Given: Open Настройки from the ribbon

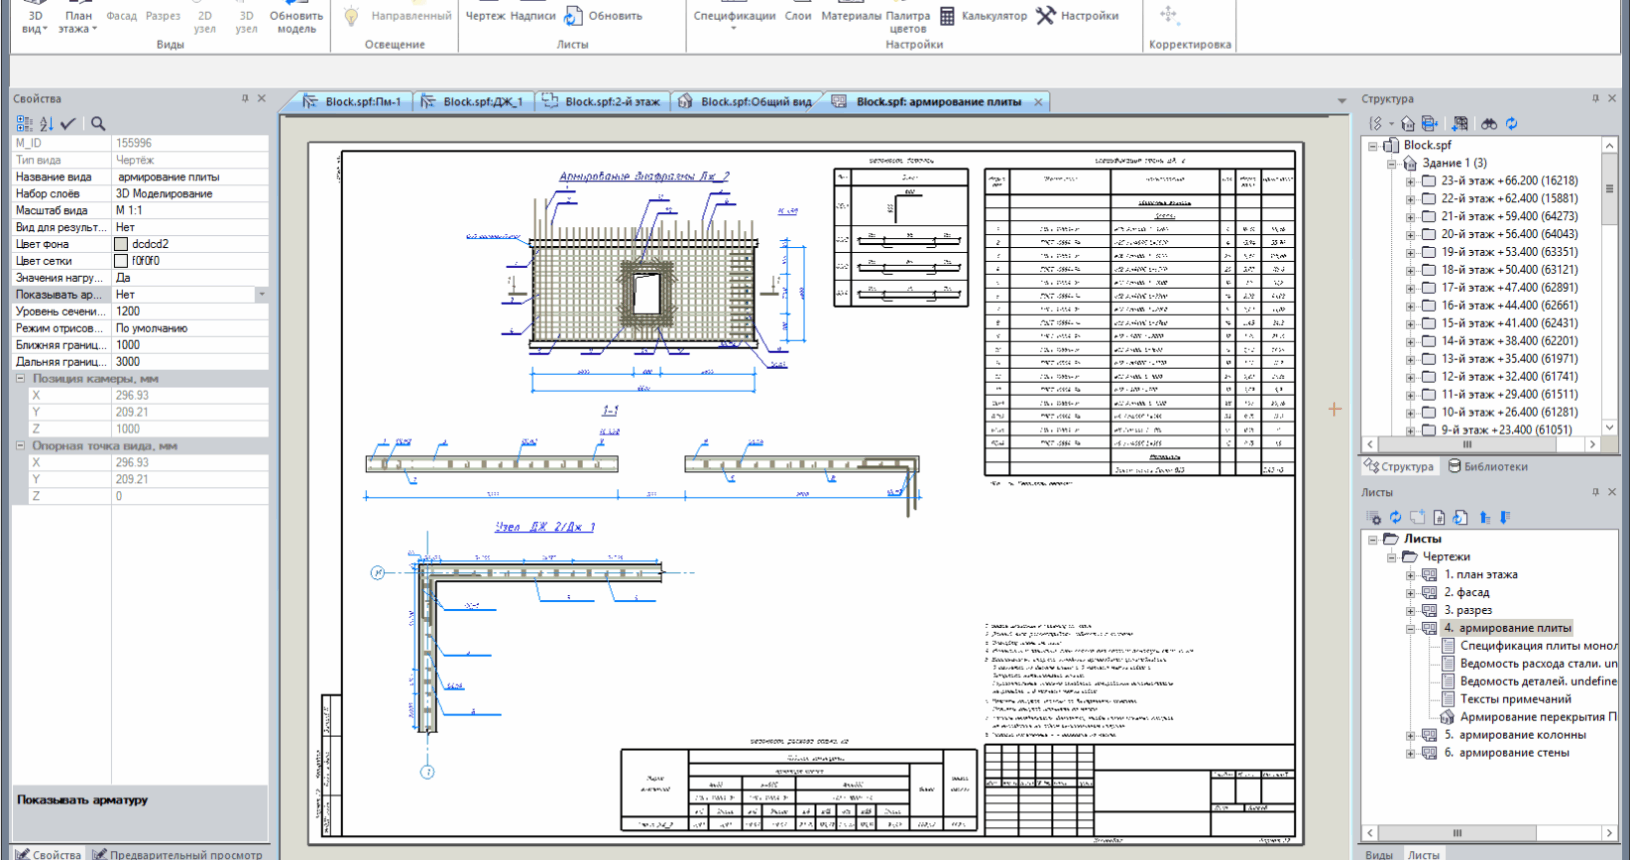Looking at the screenshot, I should click(1078, 16).
